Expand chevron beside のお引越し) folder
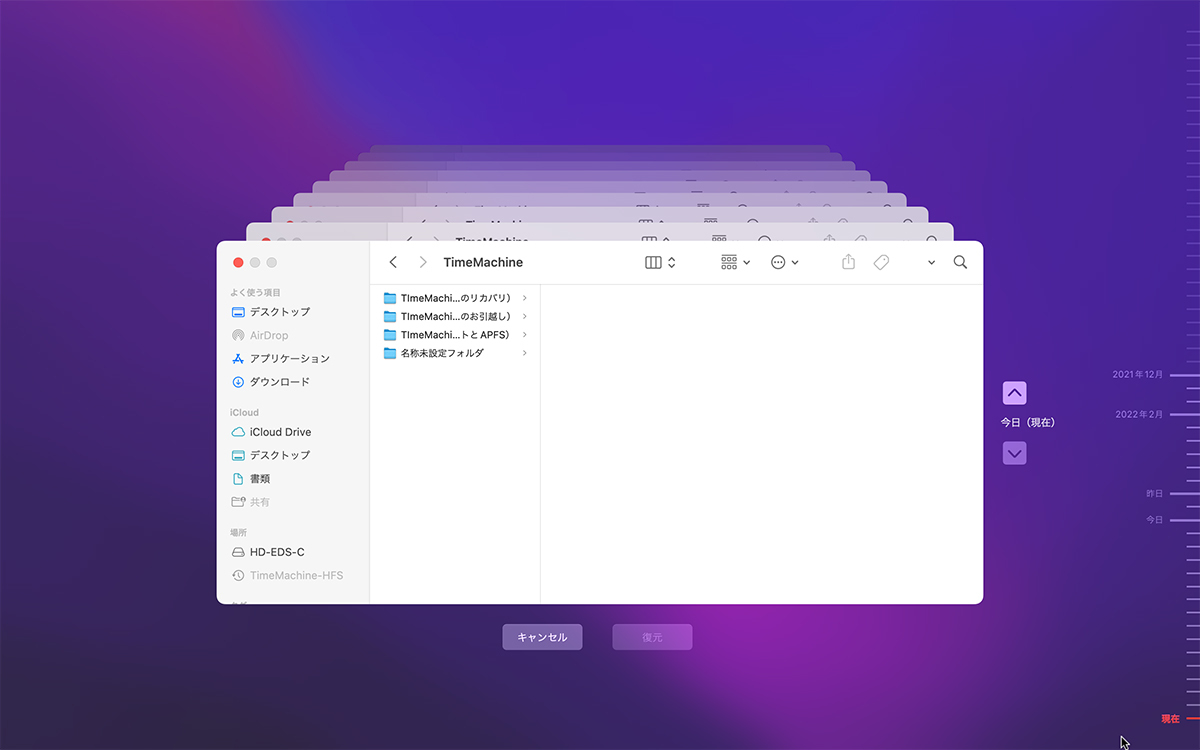The image size is (1200, 750). (525, 316)
